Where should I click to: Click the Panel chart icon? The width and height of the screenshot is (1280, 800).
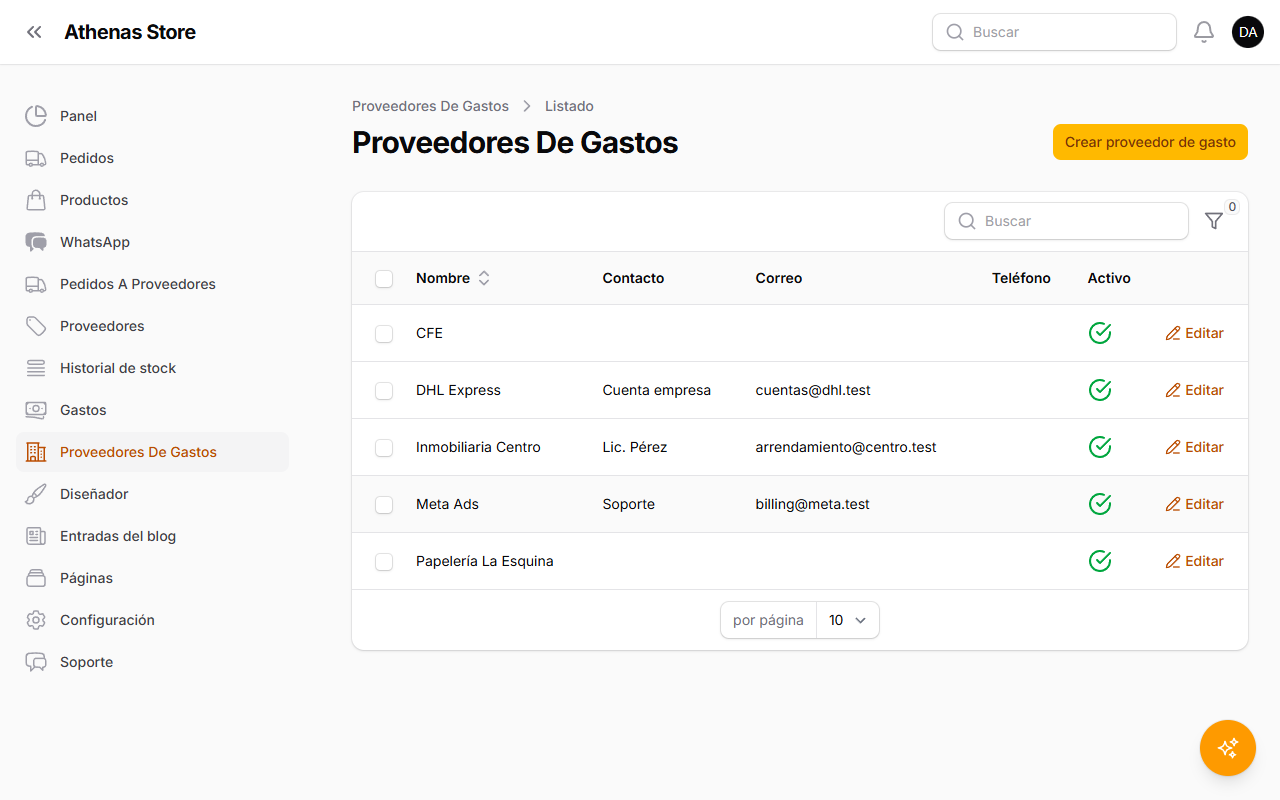(x=36, y=116)
